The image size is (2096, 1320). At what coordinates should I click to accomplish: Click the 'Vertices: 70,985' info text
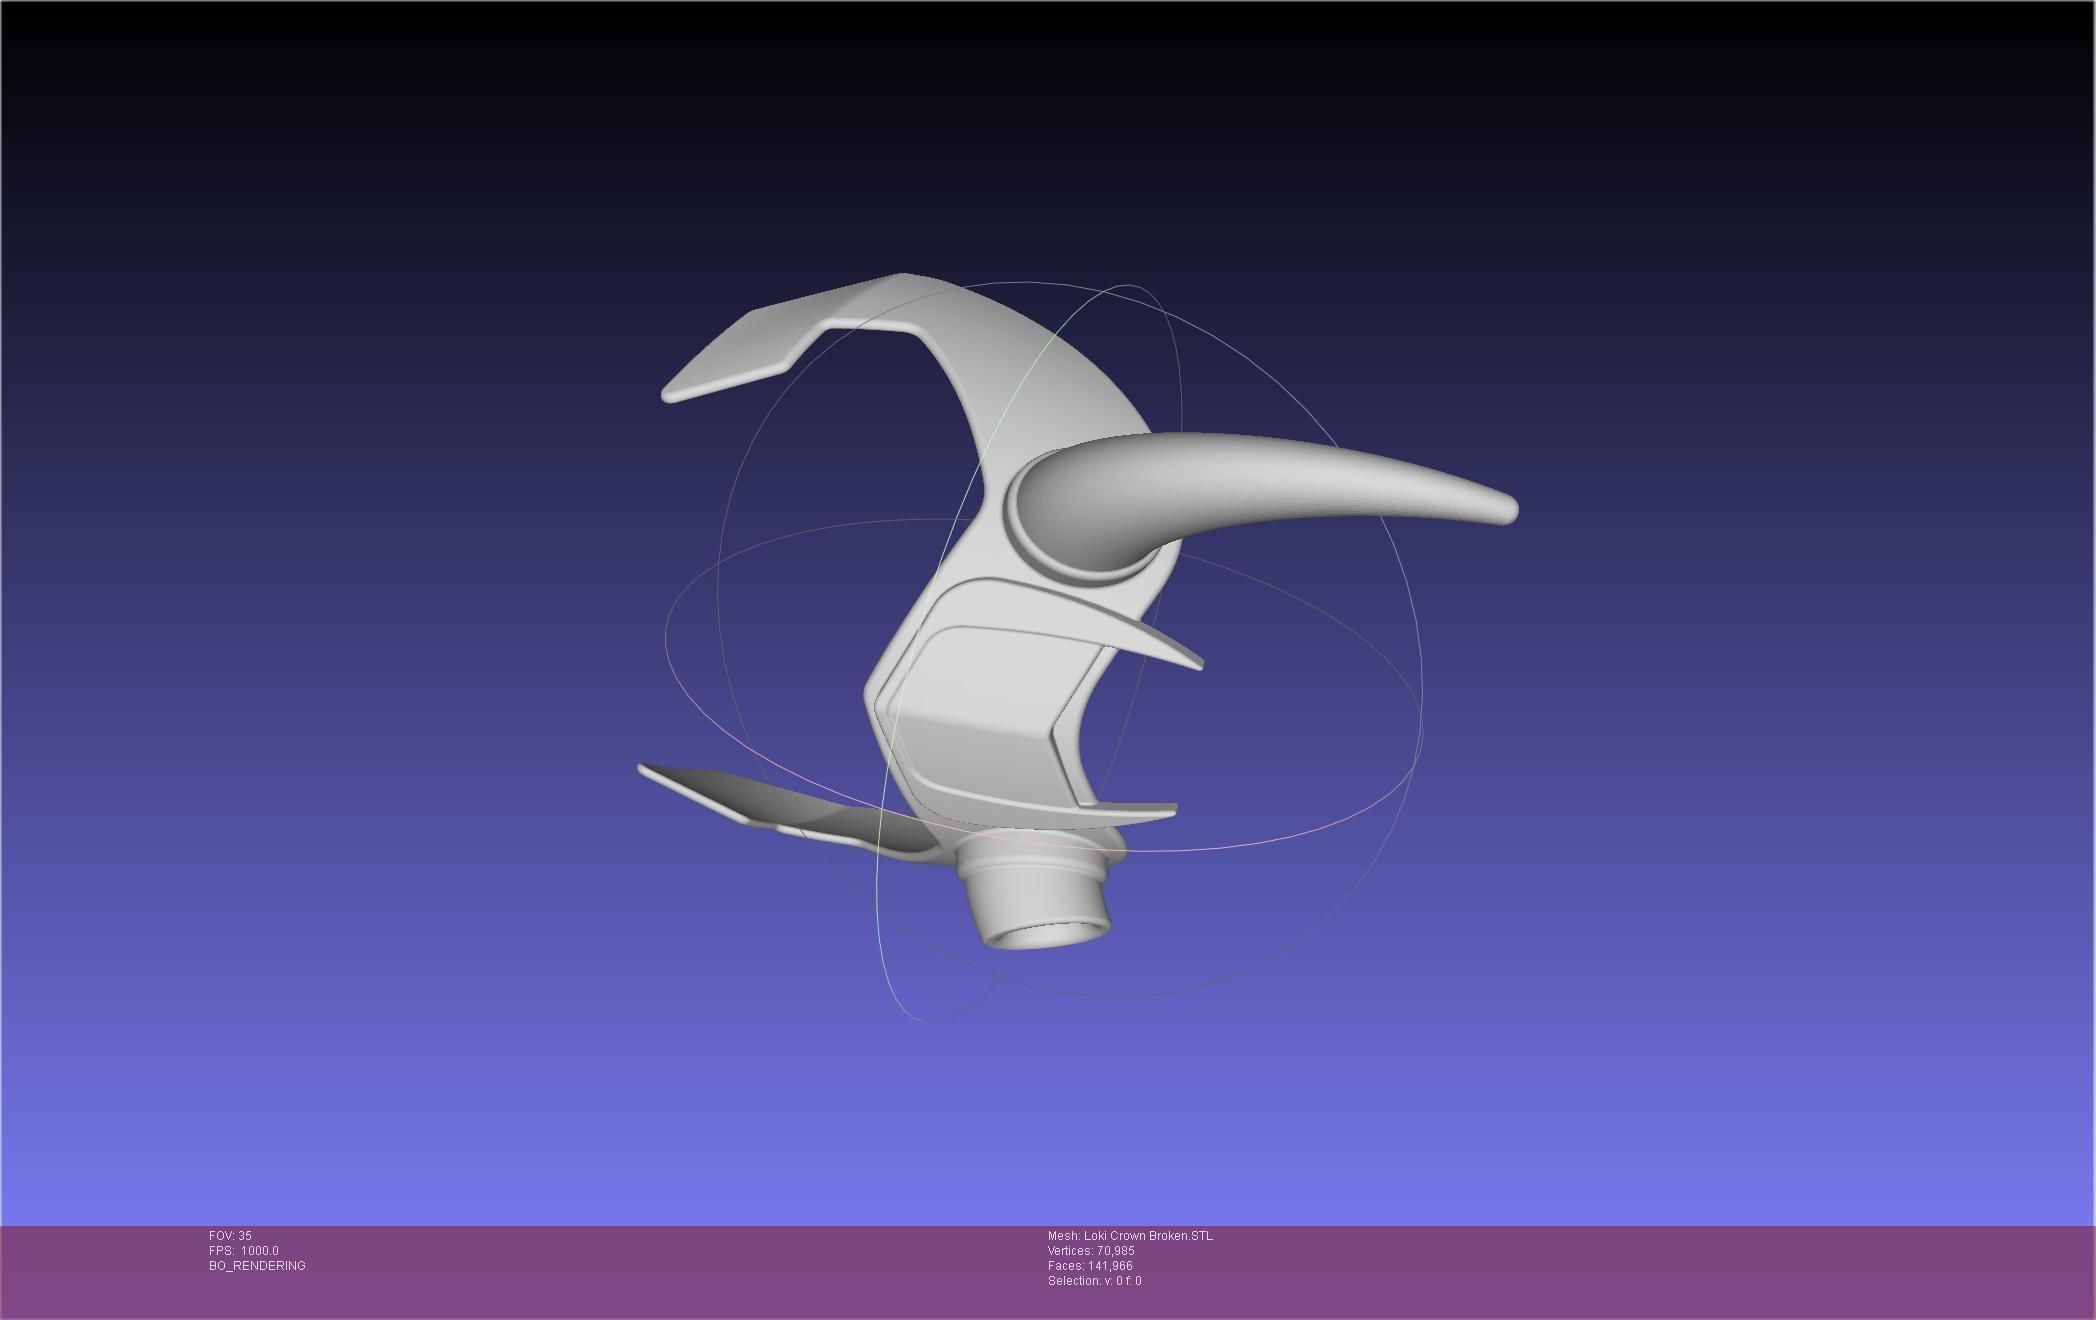coord(1091,1251)
